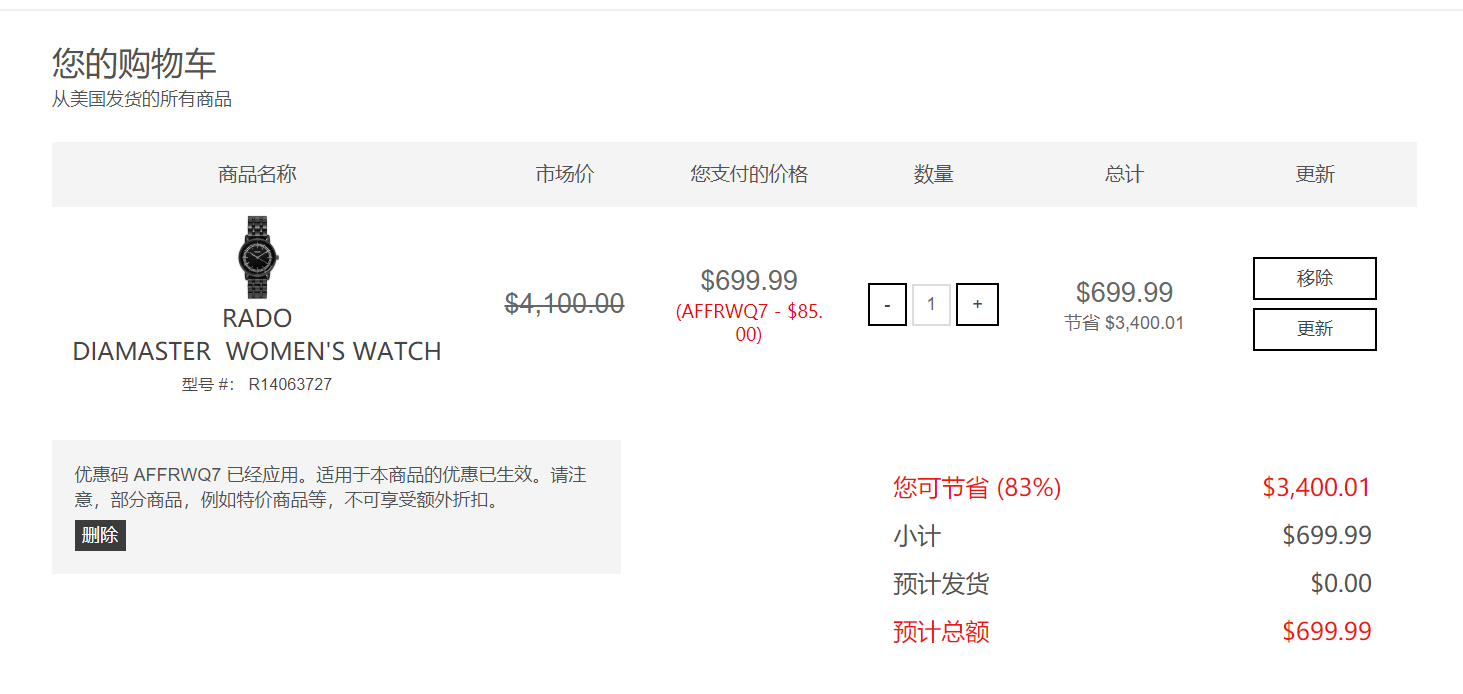Click the 您支付的价格 column header

click(x=749, y=174)
